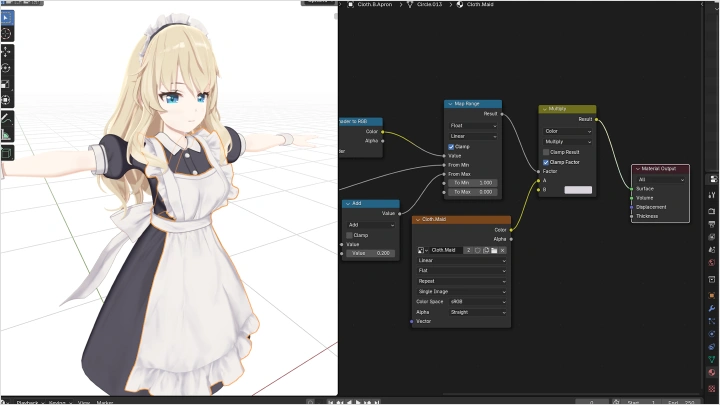Viewport: 720px width, 405px height.
Task: Collapse the Cloth.Maid image texture node
Action: pyautogui.click(x=418, y=219)
